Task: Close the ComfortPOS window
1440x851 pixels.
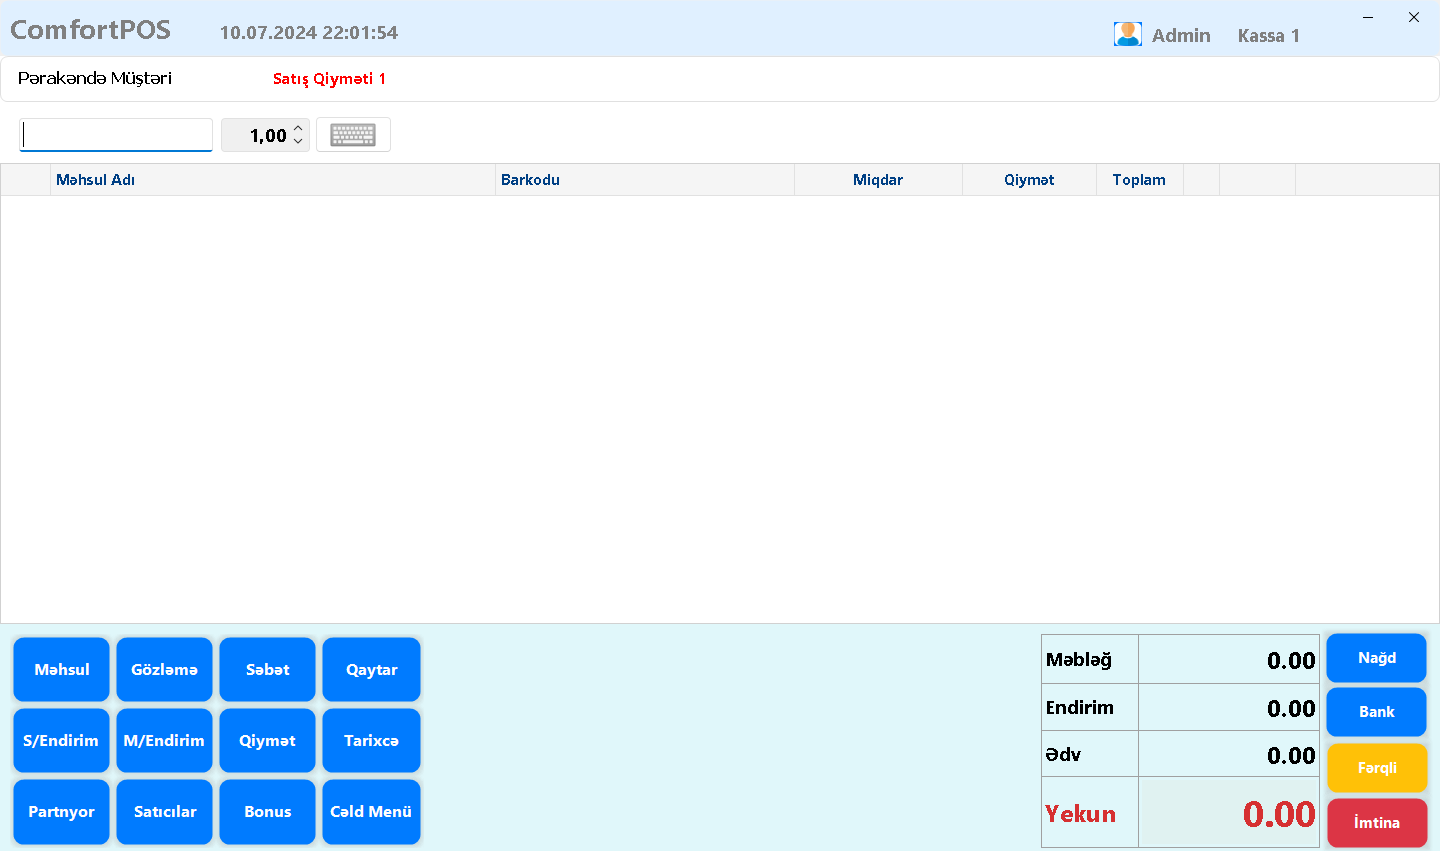Action: click(1414, 17)
